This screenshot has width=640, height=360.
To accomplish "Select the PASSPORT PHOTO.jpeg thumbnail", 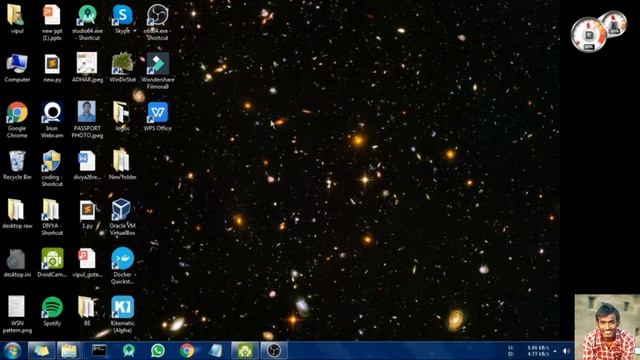I will click(87, 112).
